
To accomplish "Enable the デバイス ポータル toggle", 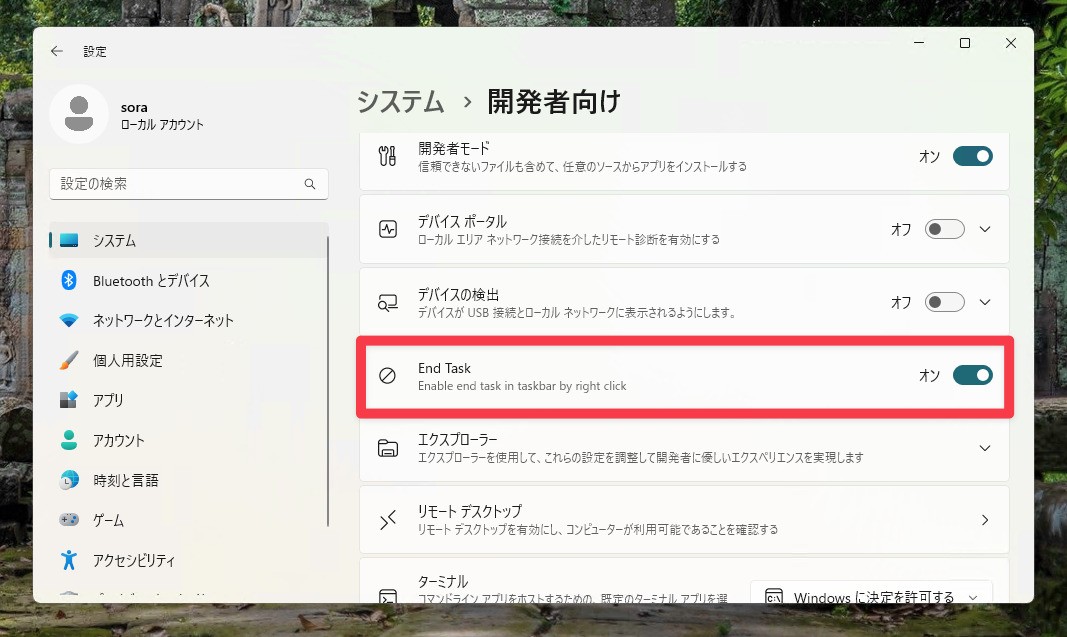I will 945,229.
